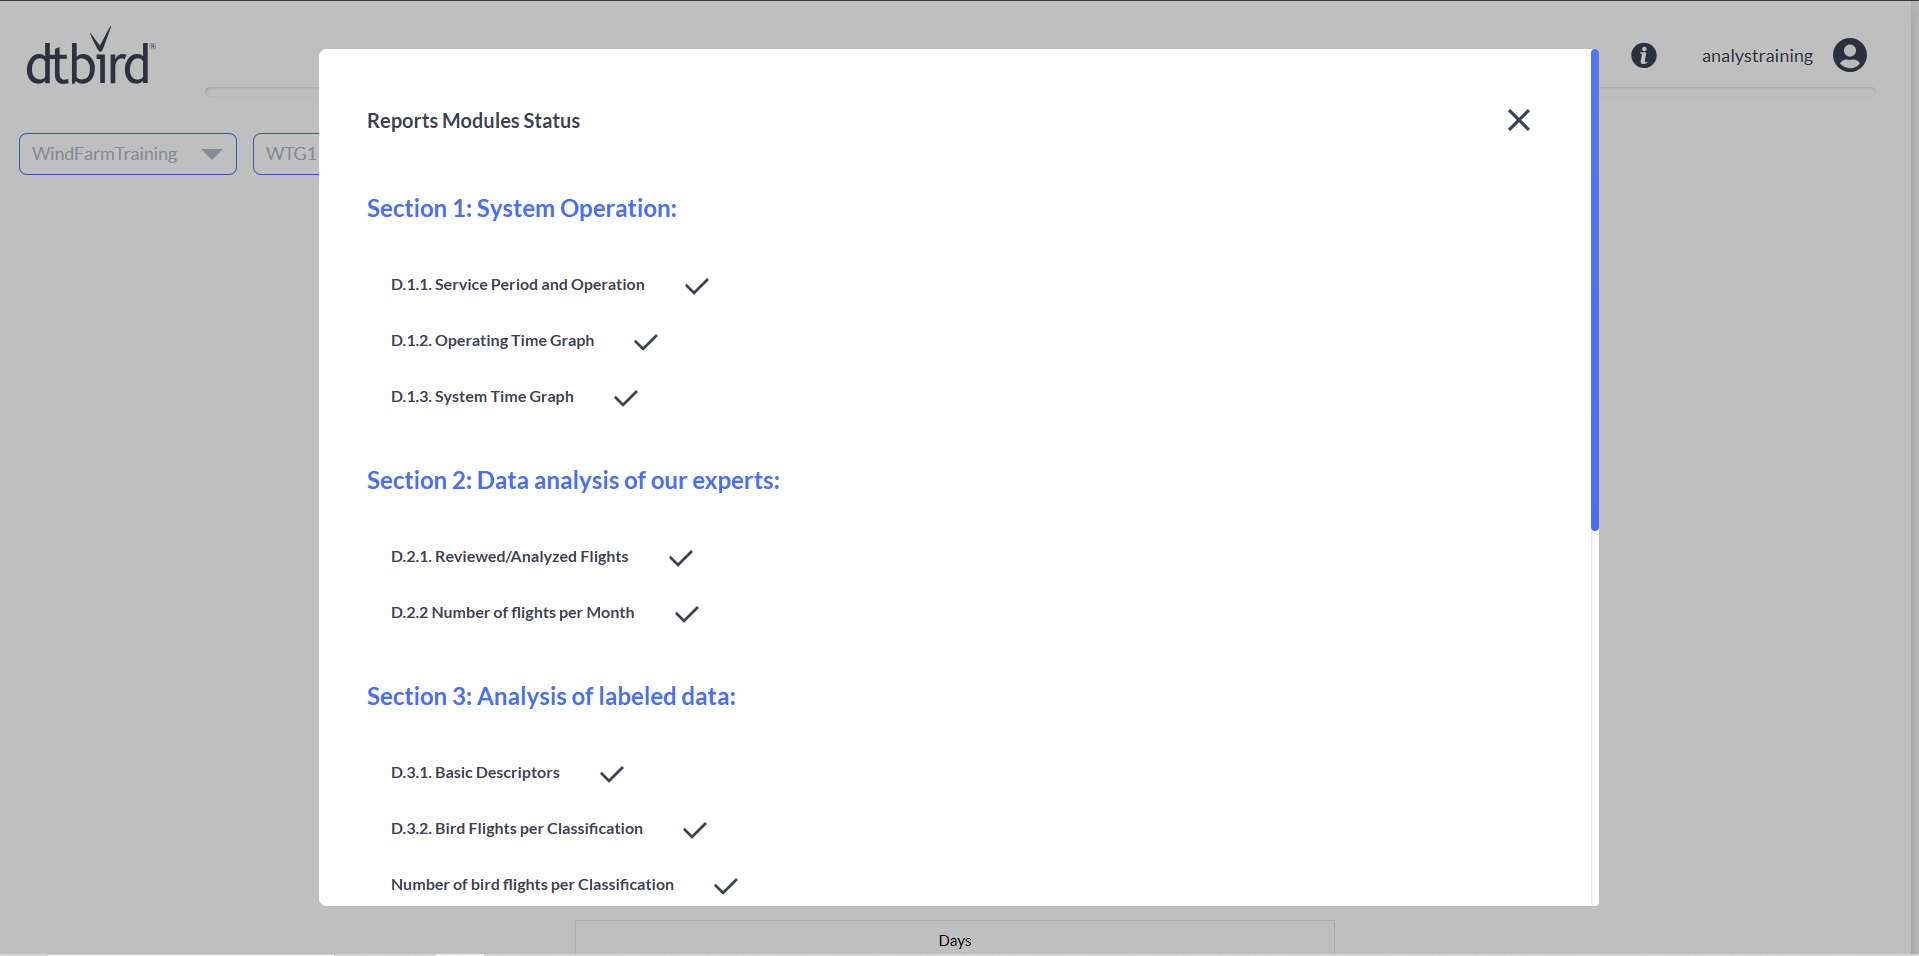Screen dimensions: 1919x956
Task: Click Section 1: System Operation heading
Action: pyautogui.click(x=521, y=208)
